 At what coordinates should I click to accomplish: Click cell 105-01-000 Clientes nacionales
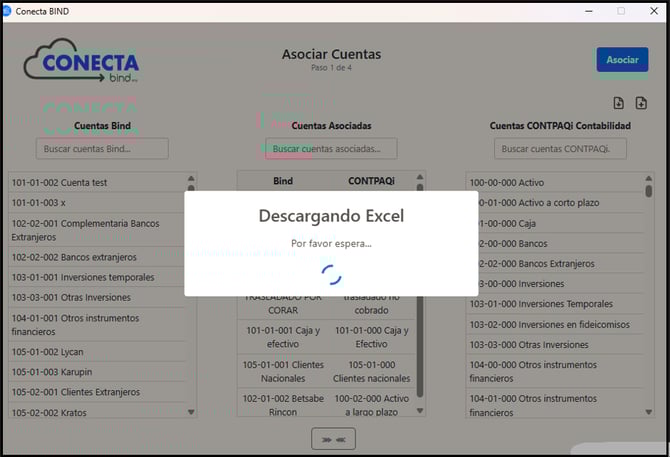pos(371,371)
